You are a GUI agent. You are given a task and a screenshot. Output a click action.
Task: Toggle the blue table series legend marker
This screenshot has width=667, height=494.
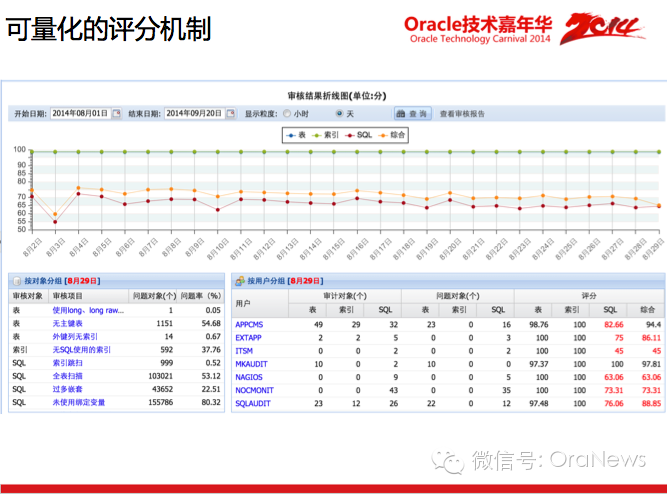click(x=291, y=135)
